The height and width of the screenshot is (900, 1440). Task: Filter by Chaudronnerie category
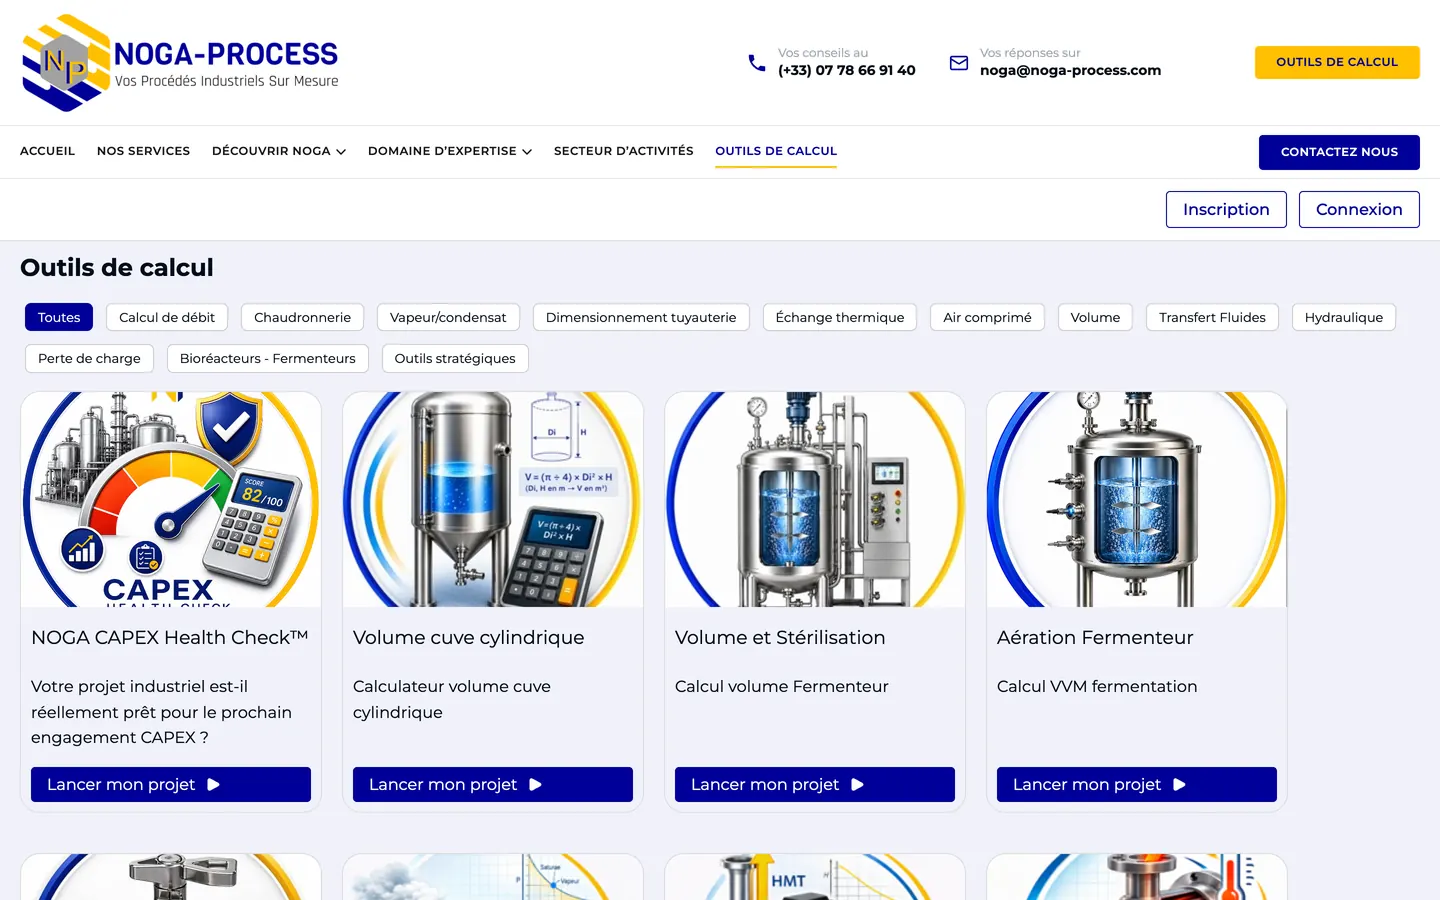(302, 317)
